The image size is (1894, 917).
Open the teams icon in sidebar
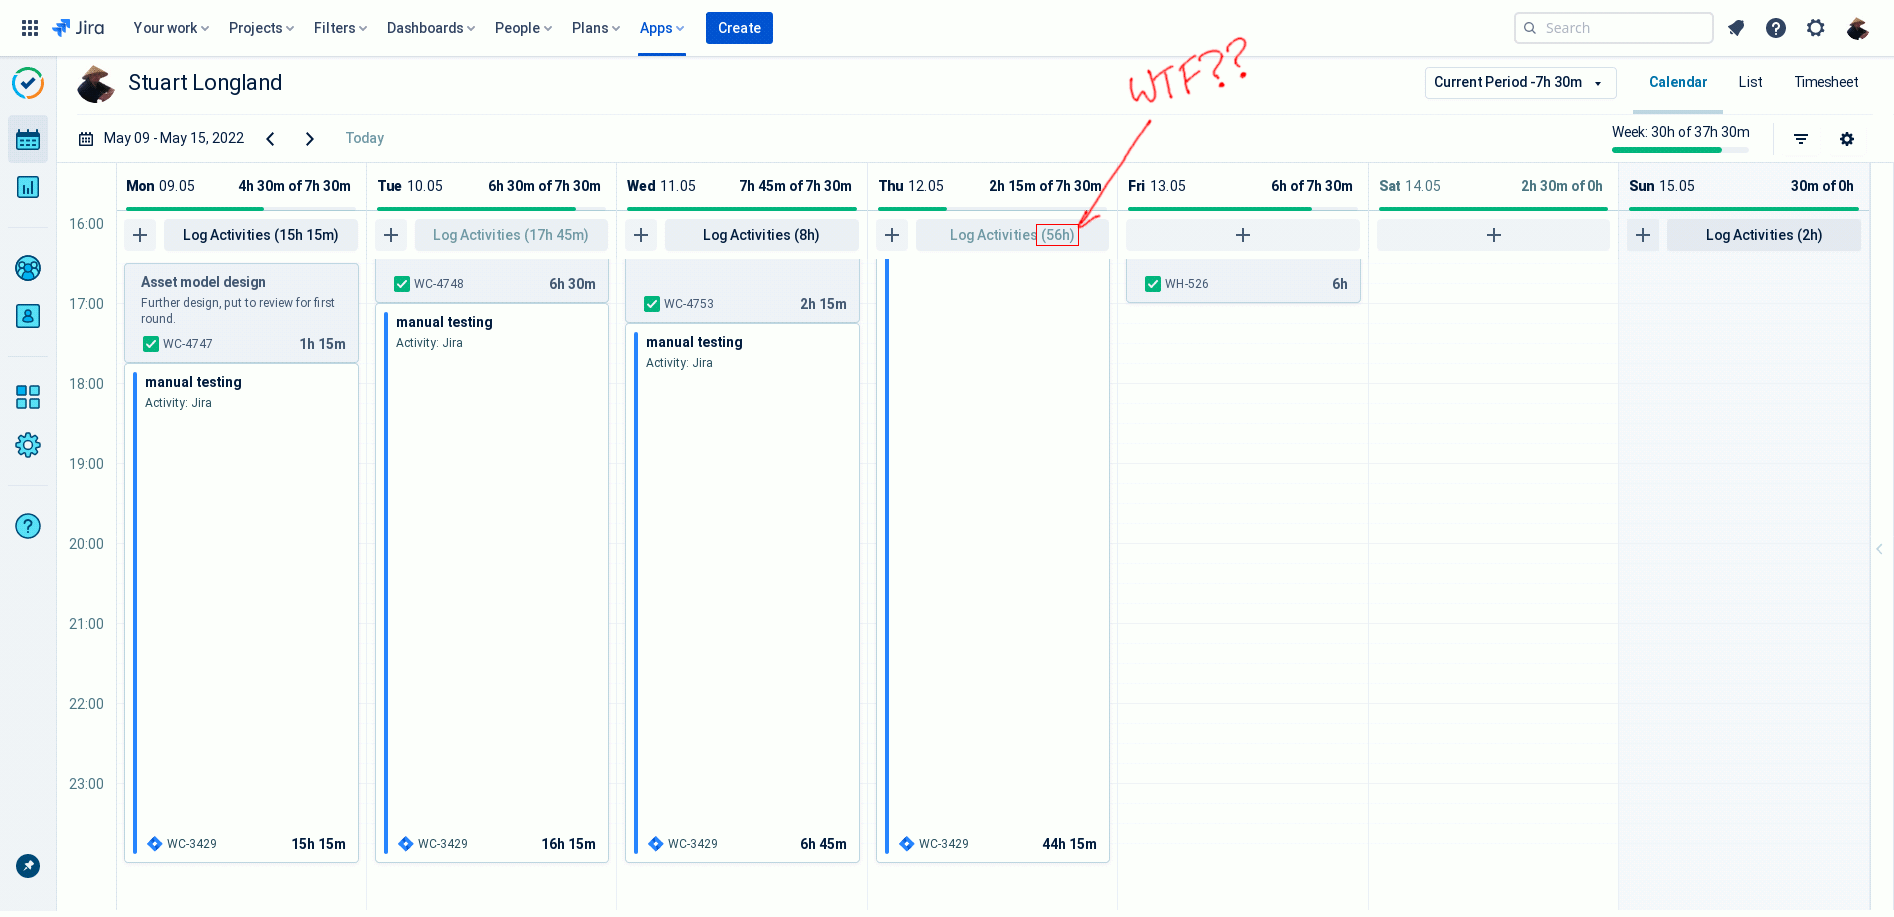tap(28, 268)
